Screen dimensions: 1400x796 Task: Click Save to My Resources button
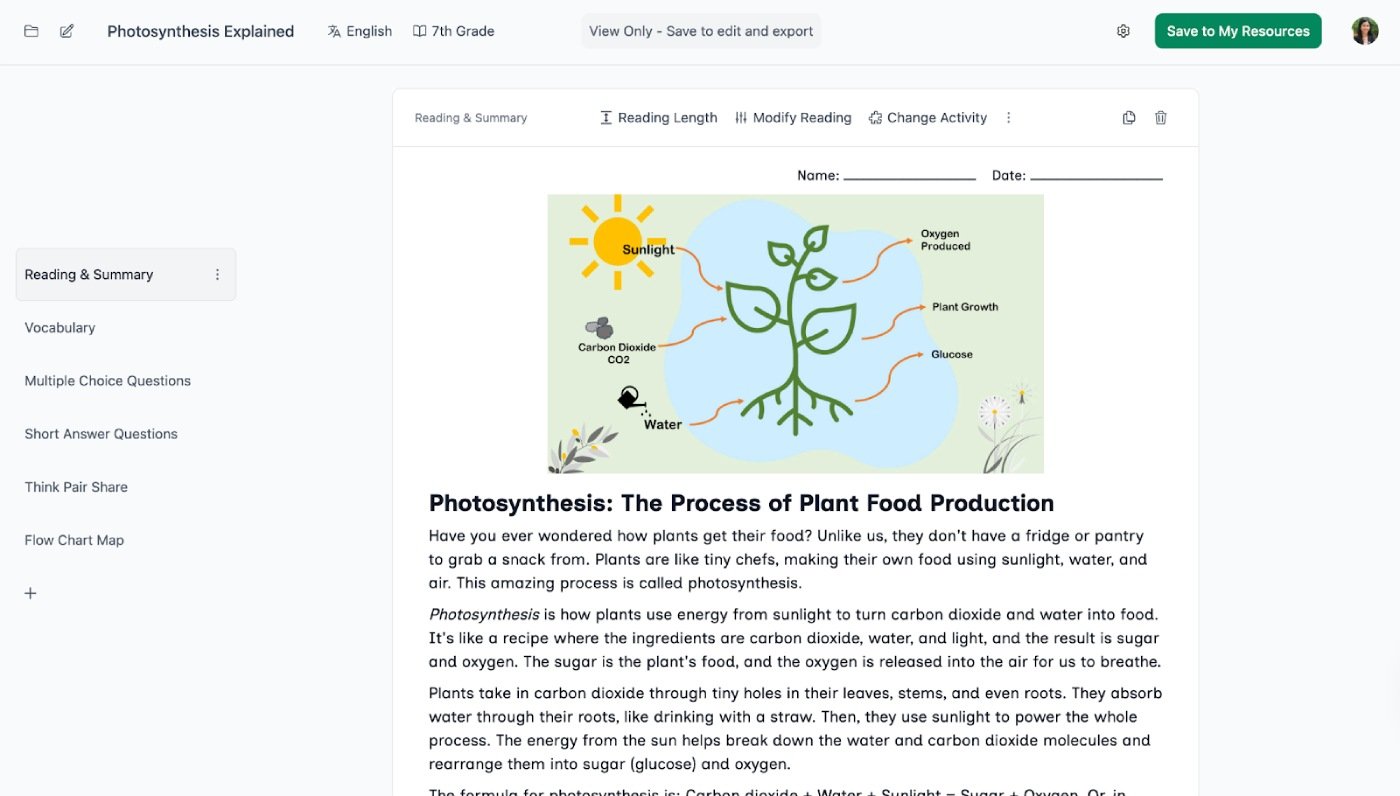pyautogui.click(x=1238, y=31)
